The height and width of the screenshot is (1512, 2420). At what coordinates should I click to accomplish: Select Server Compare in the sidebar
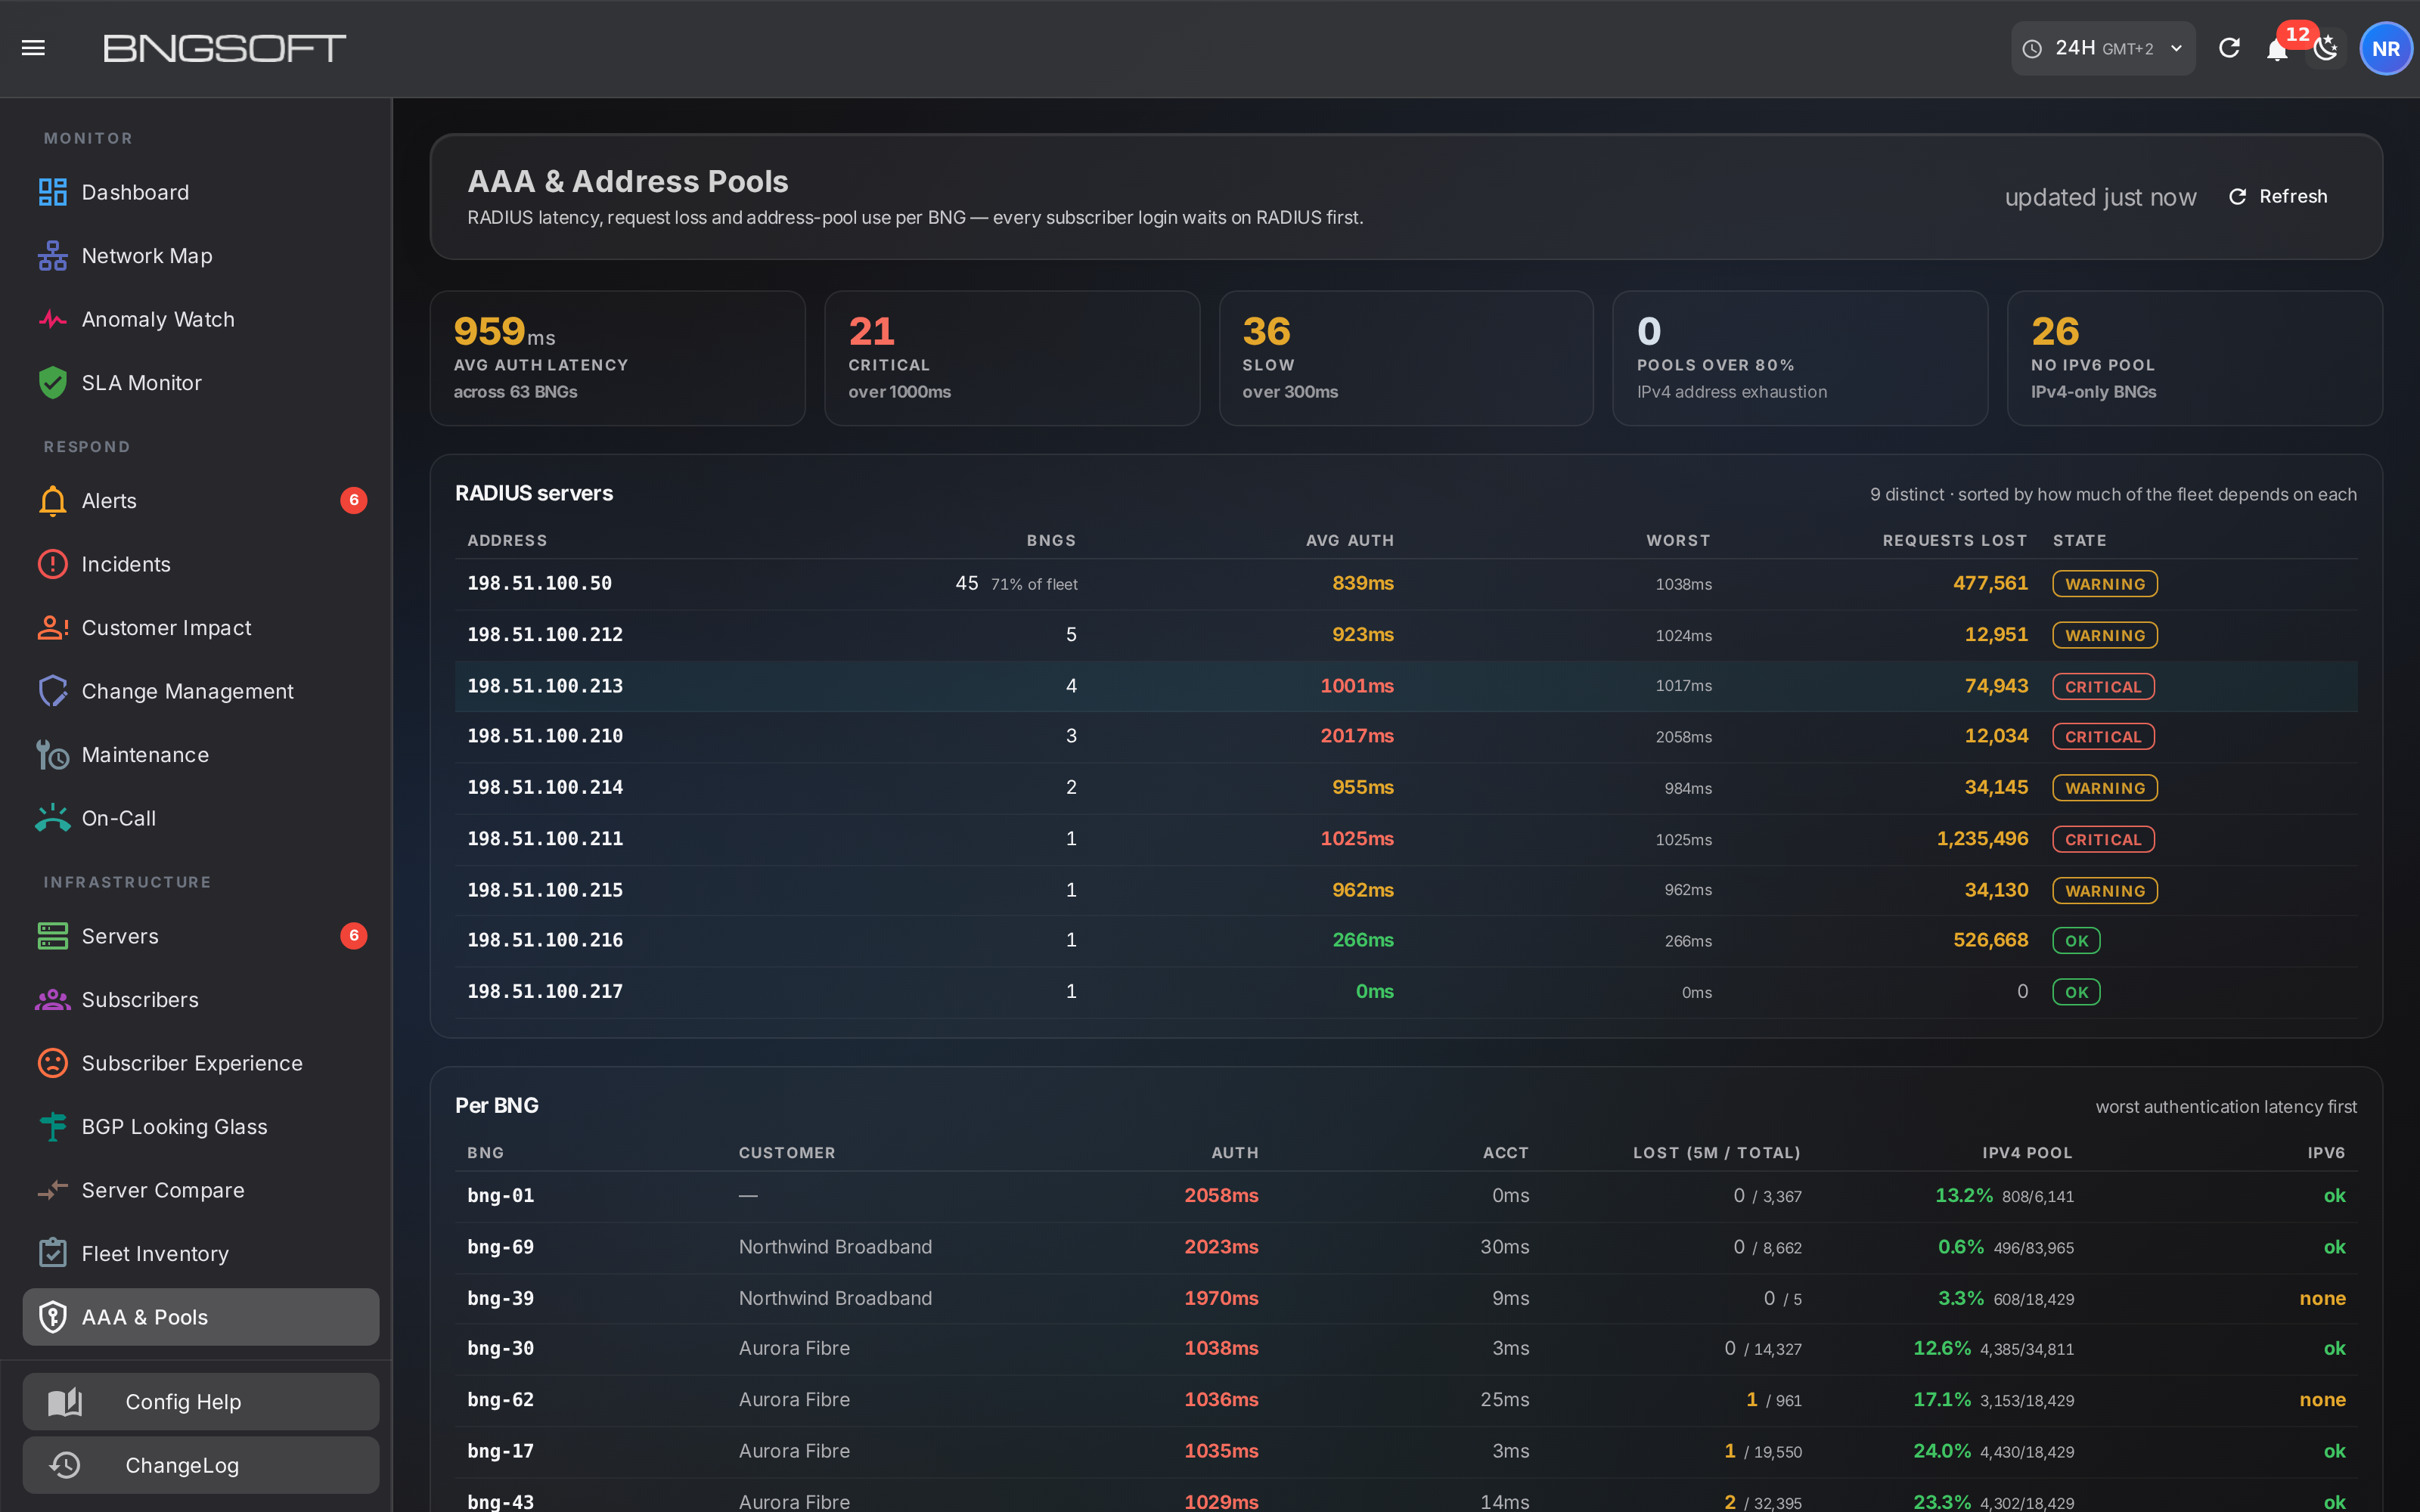pyautogui.click(x=200, y=1190)
